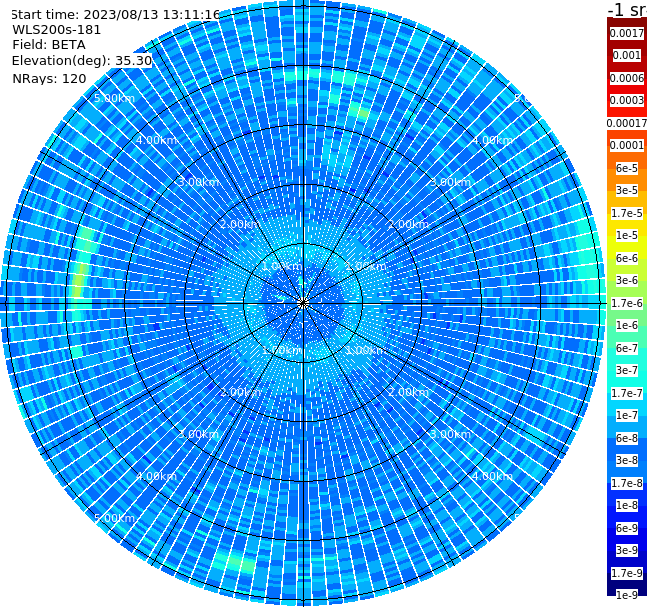Image resolution: width=647 pixels, height=607 pixels.
Task: Click the 0.0003 colorbar label
Action: 627,100
